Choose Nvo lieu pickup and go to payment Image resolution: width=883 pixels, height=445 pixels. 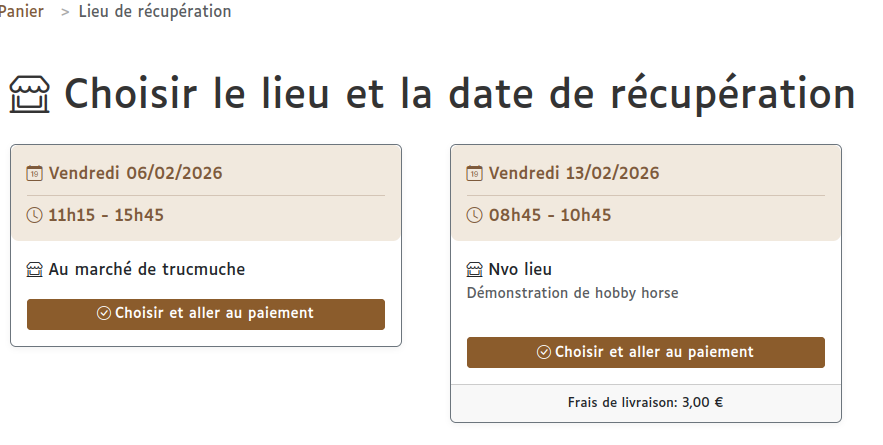646,353
